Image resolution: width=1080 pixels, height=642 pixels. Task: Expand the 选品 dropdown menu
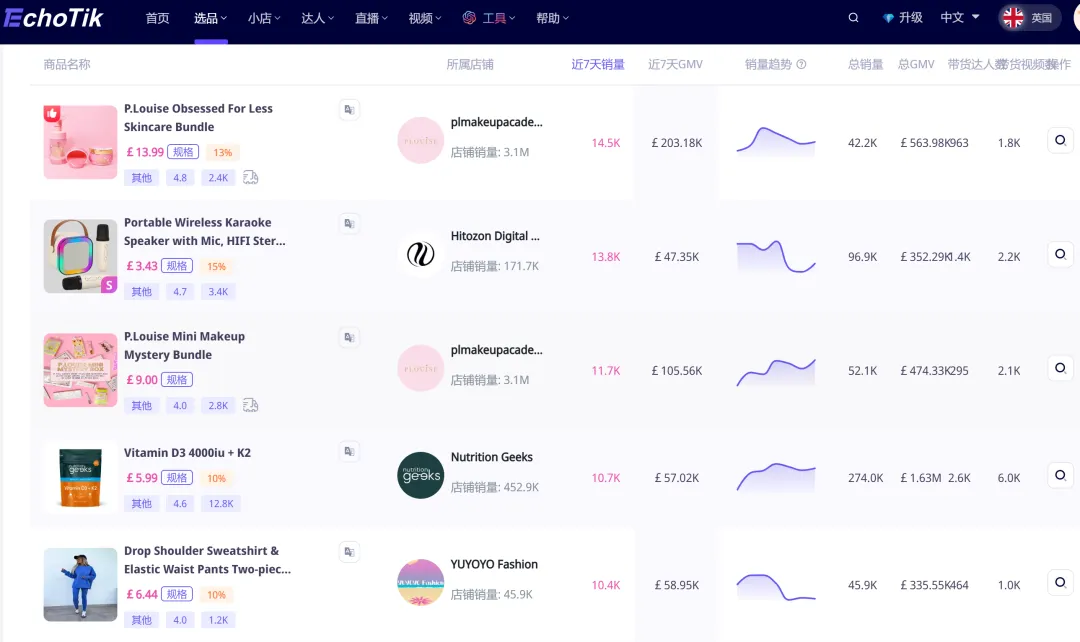210,18
